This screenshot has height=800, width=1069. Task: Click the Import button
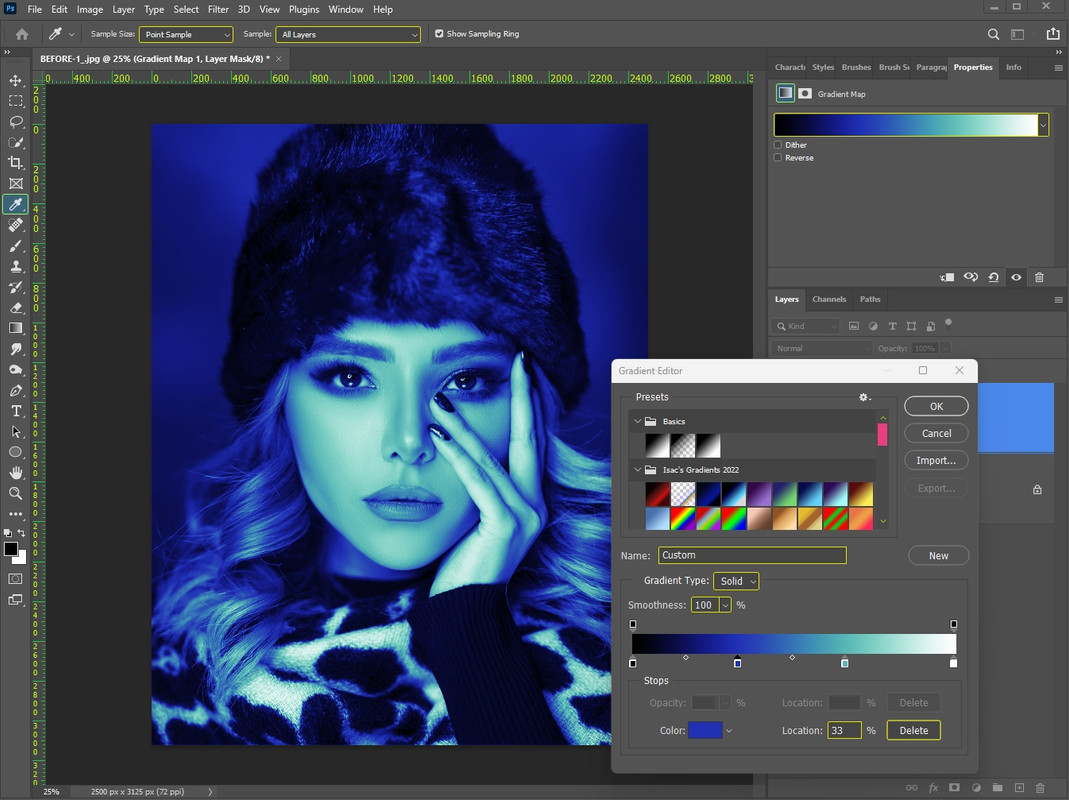point(936,460)
